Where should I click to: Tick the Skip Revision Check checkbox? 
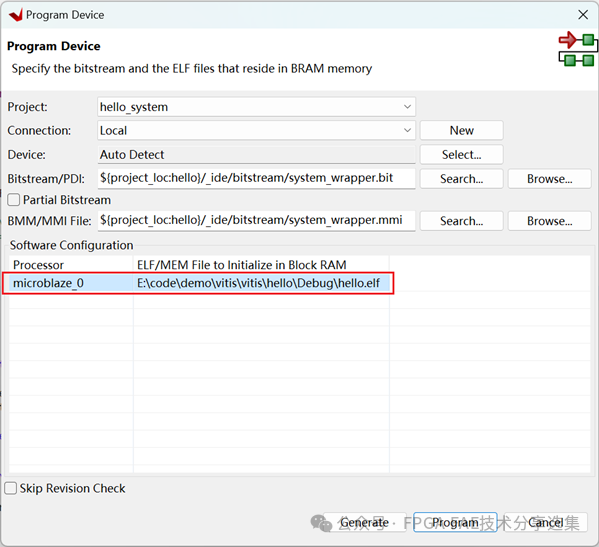click(x=11, y=488)
